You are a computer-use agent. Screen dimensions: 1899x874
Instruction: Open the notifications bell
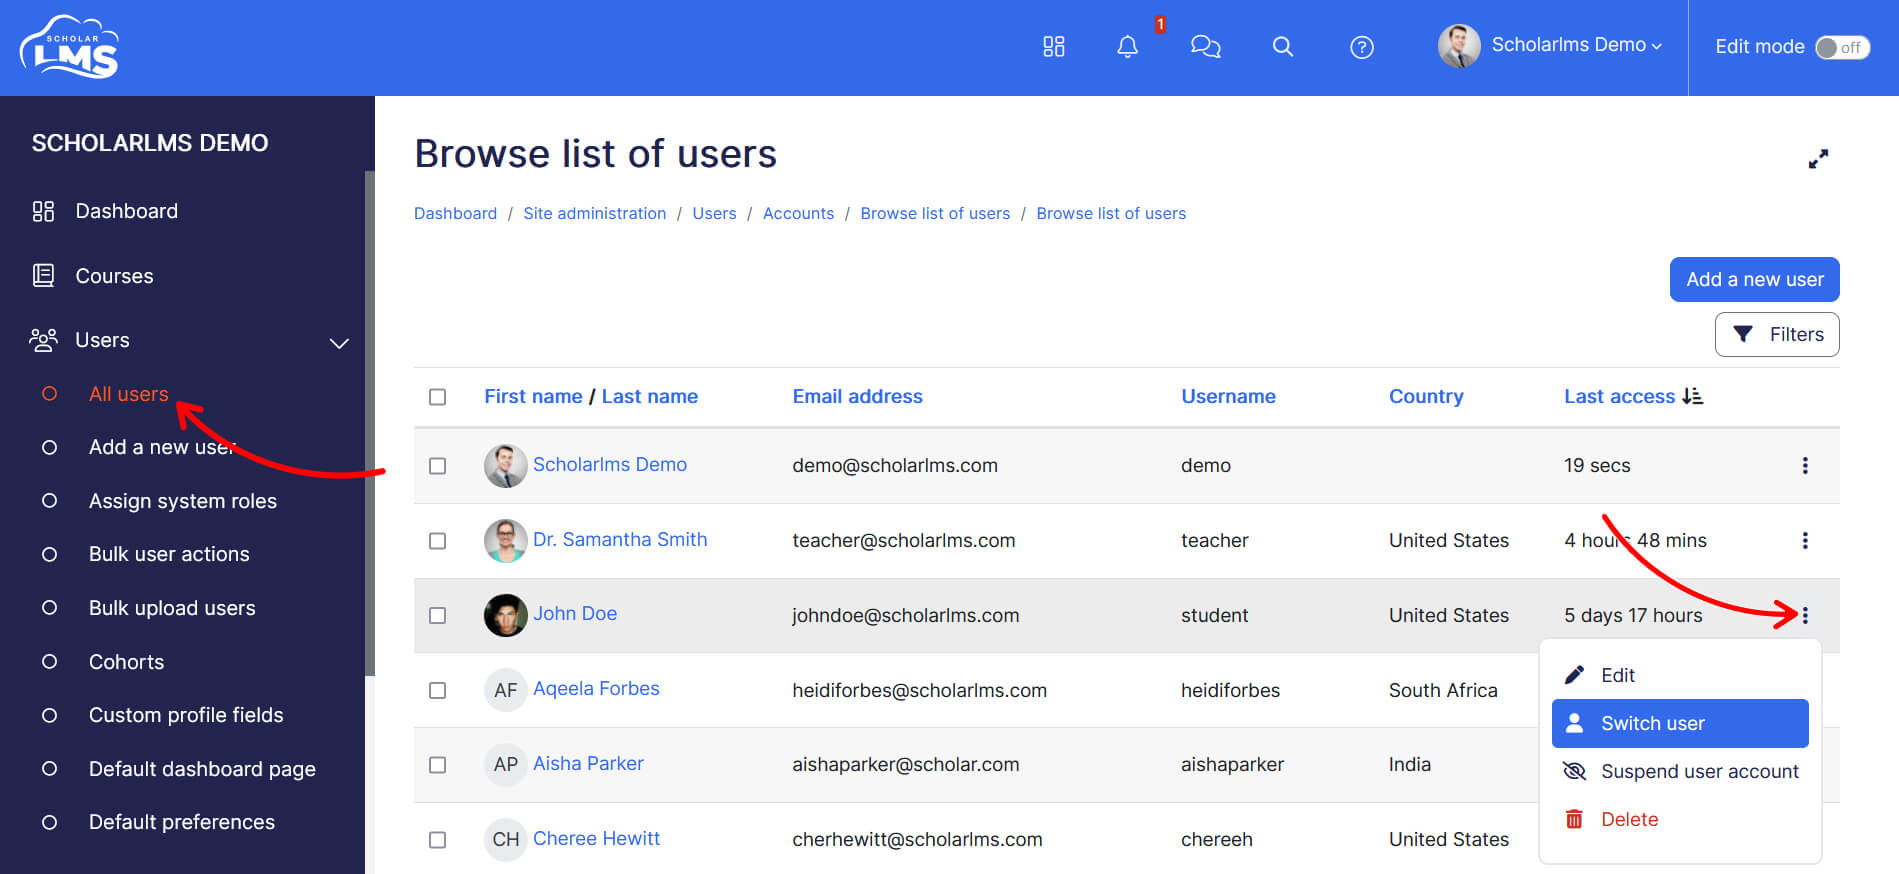click(1128, 47)
